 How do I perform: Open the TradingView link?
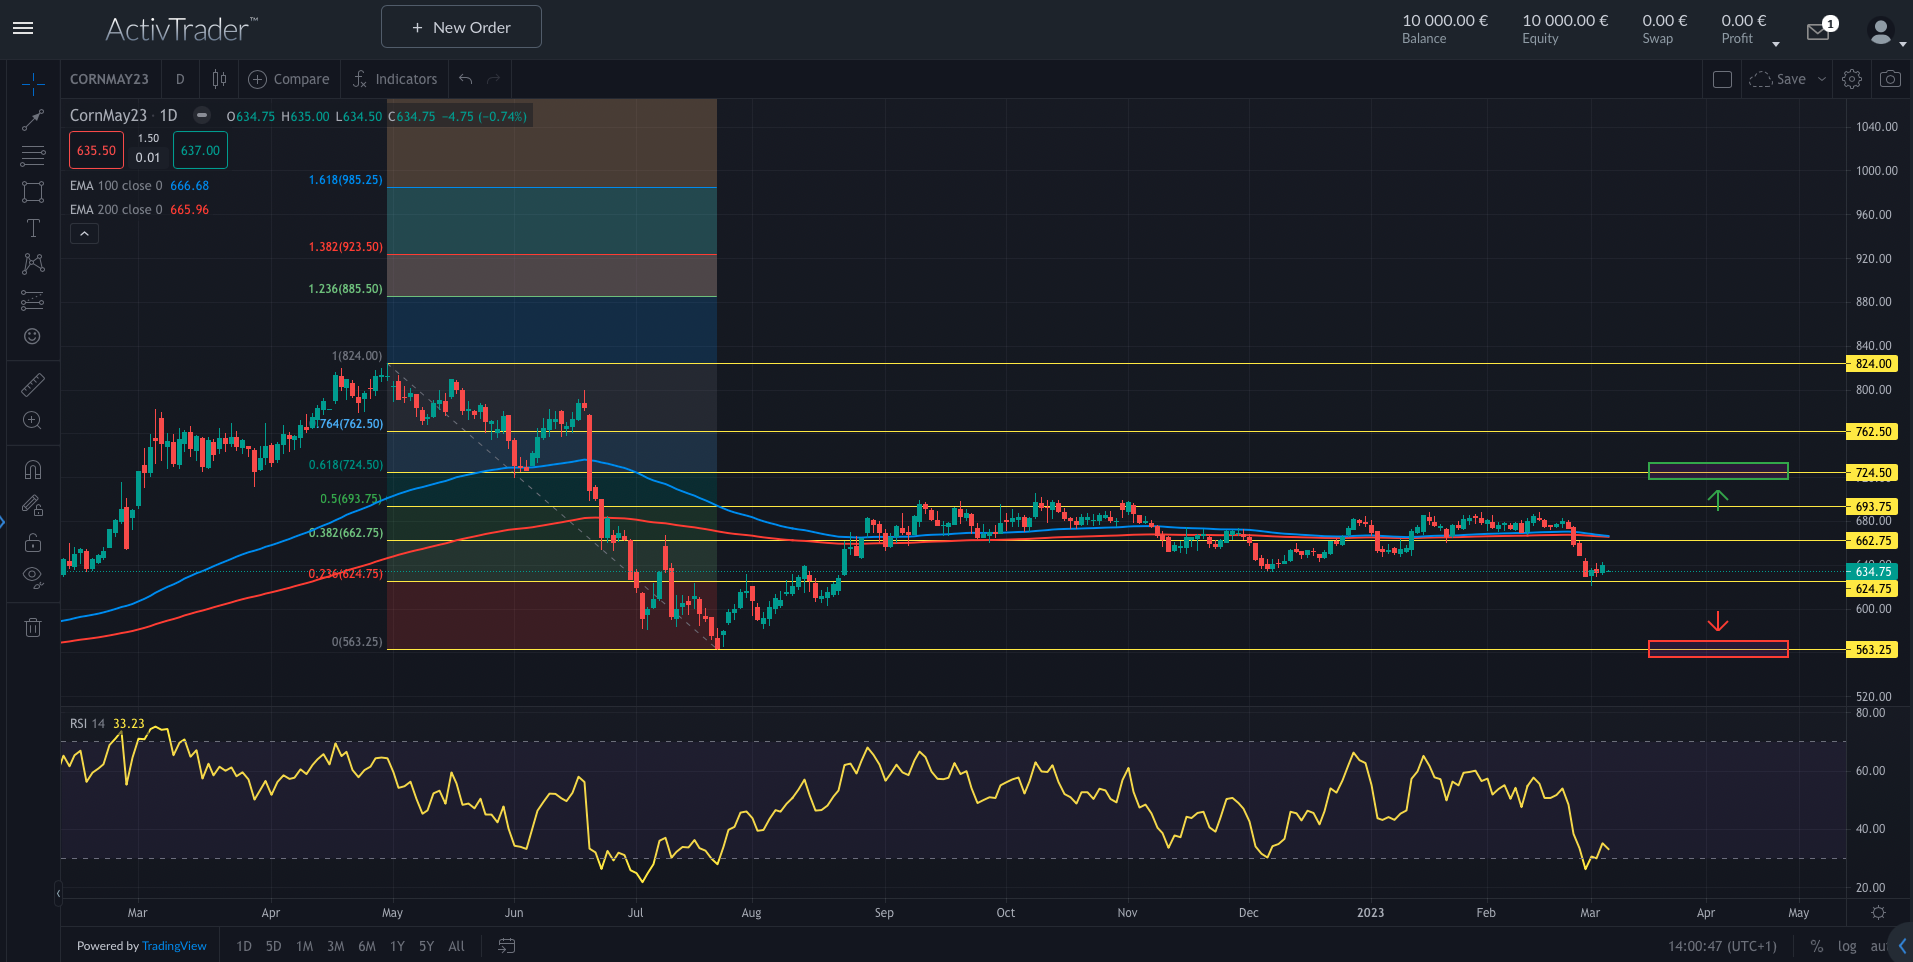coord(174,946)
